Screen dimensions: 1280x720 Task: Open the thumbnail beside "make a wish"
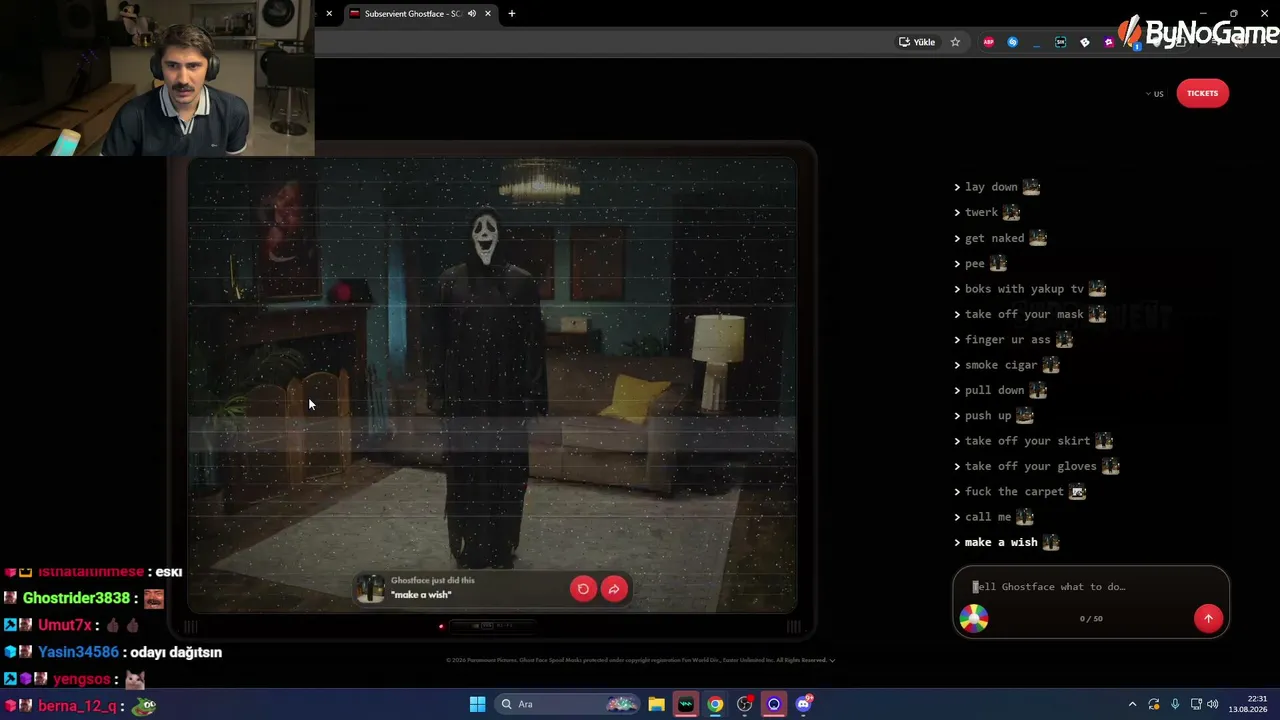[1050, 542]
